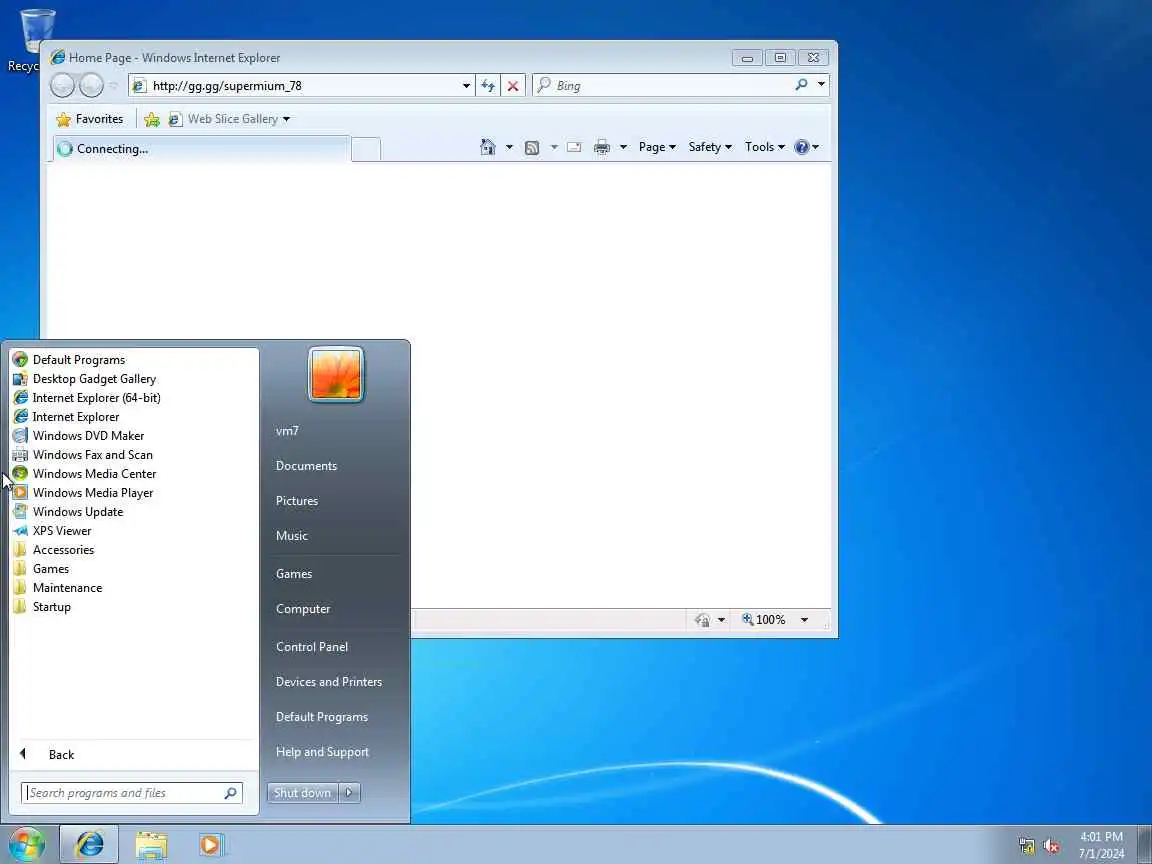
Task: Open the Web Slice Gallery dropdown
Action: (287, 119)
